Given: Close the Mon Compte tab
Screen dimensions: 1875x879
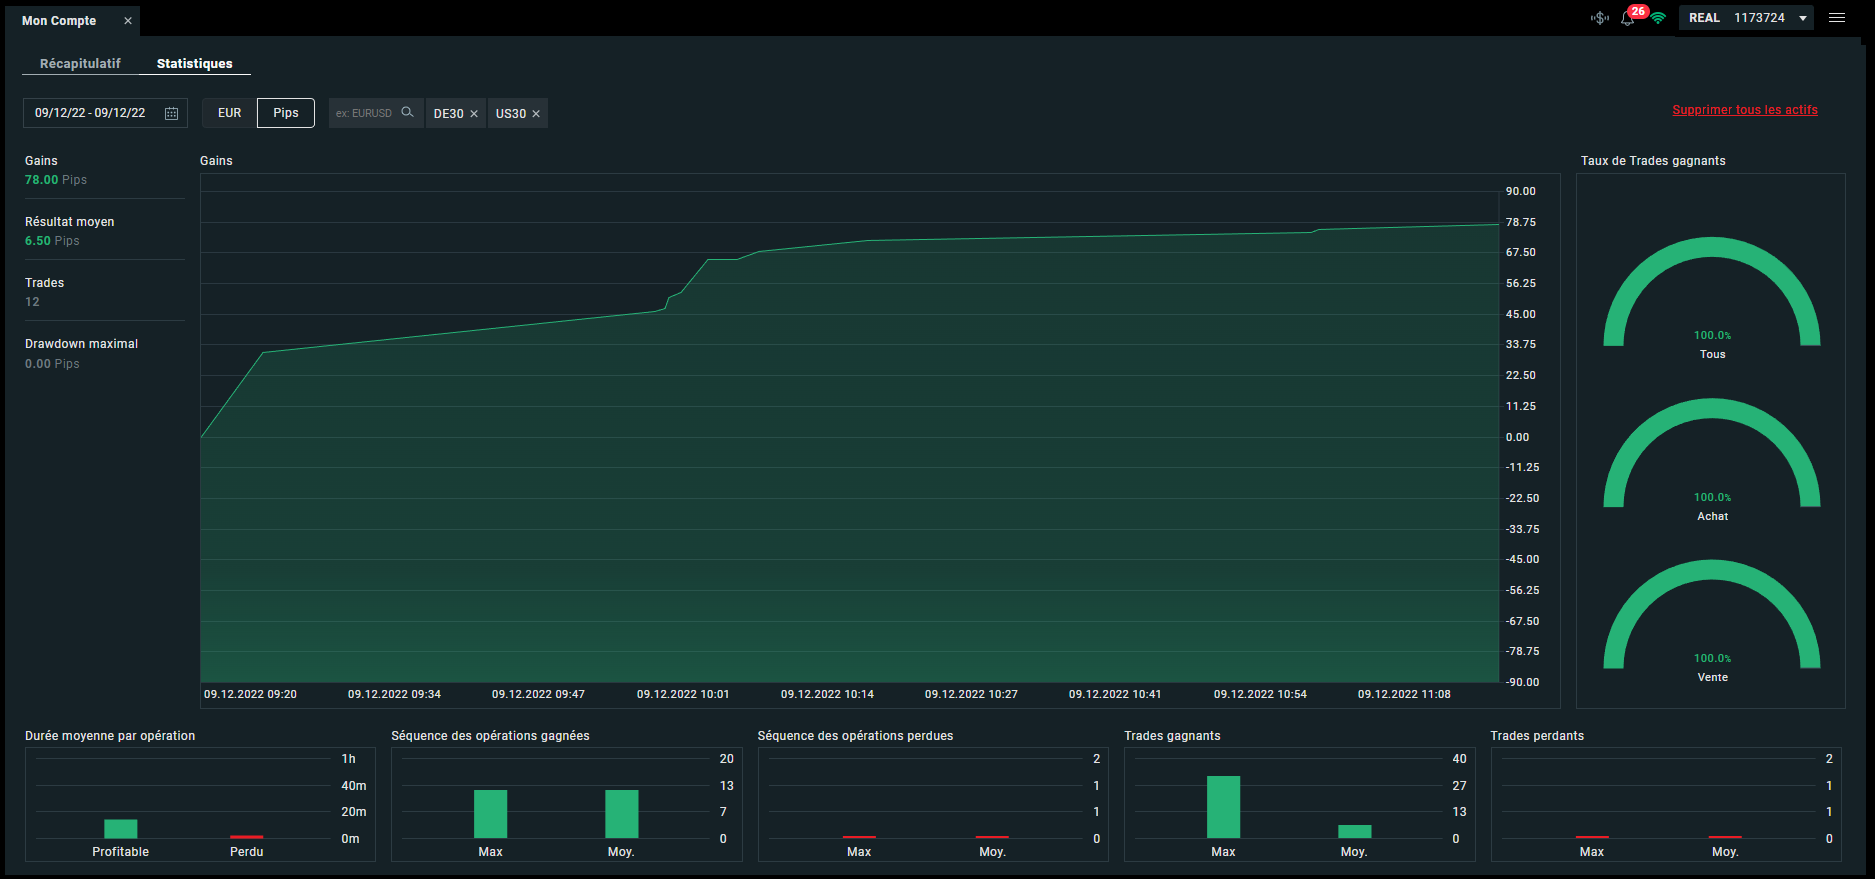Looking at the screenshot, I should 128,21.
